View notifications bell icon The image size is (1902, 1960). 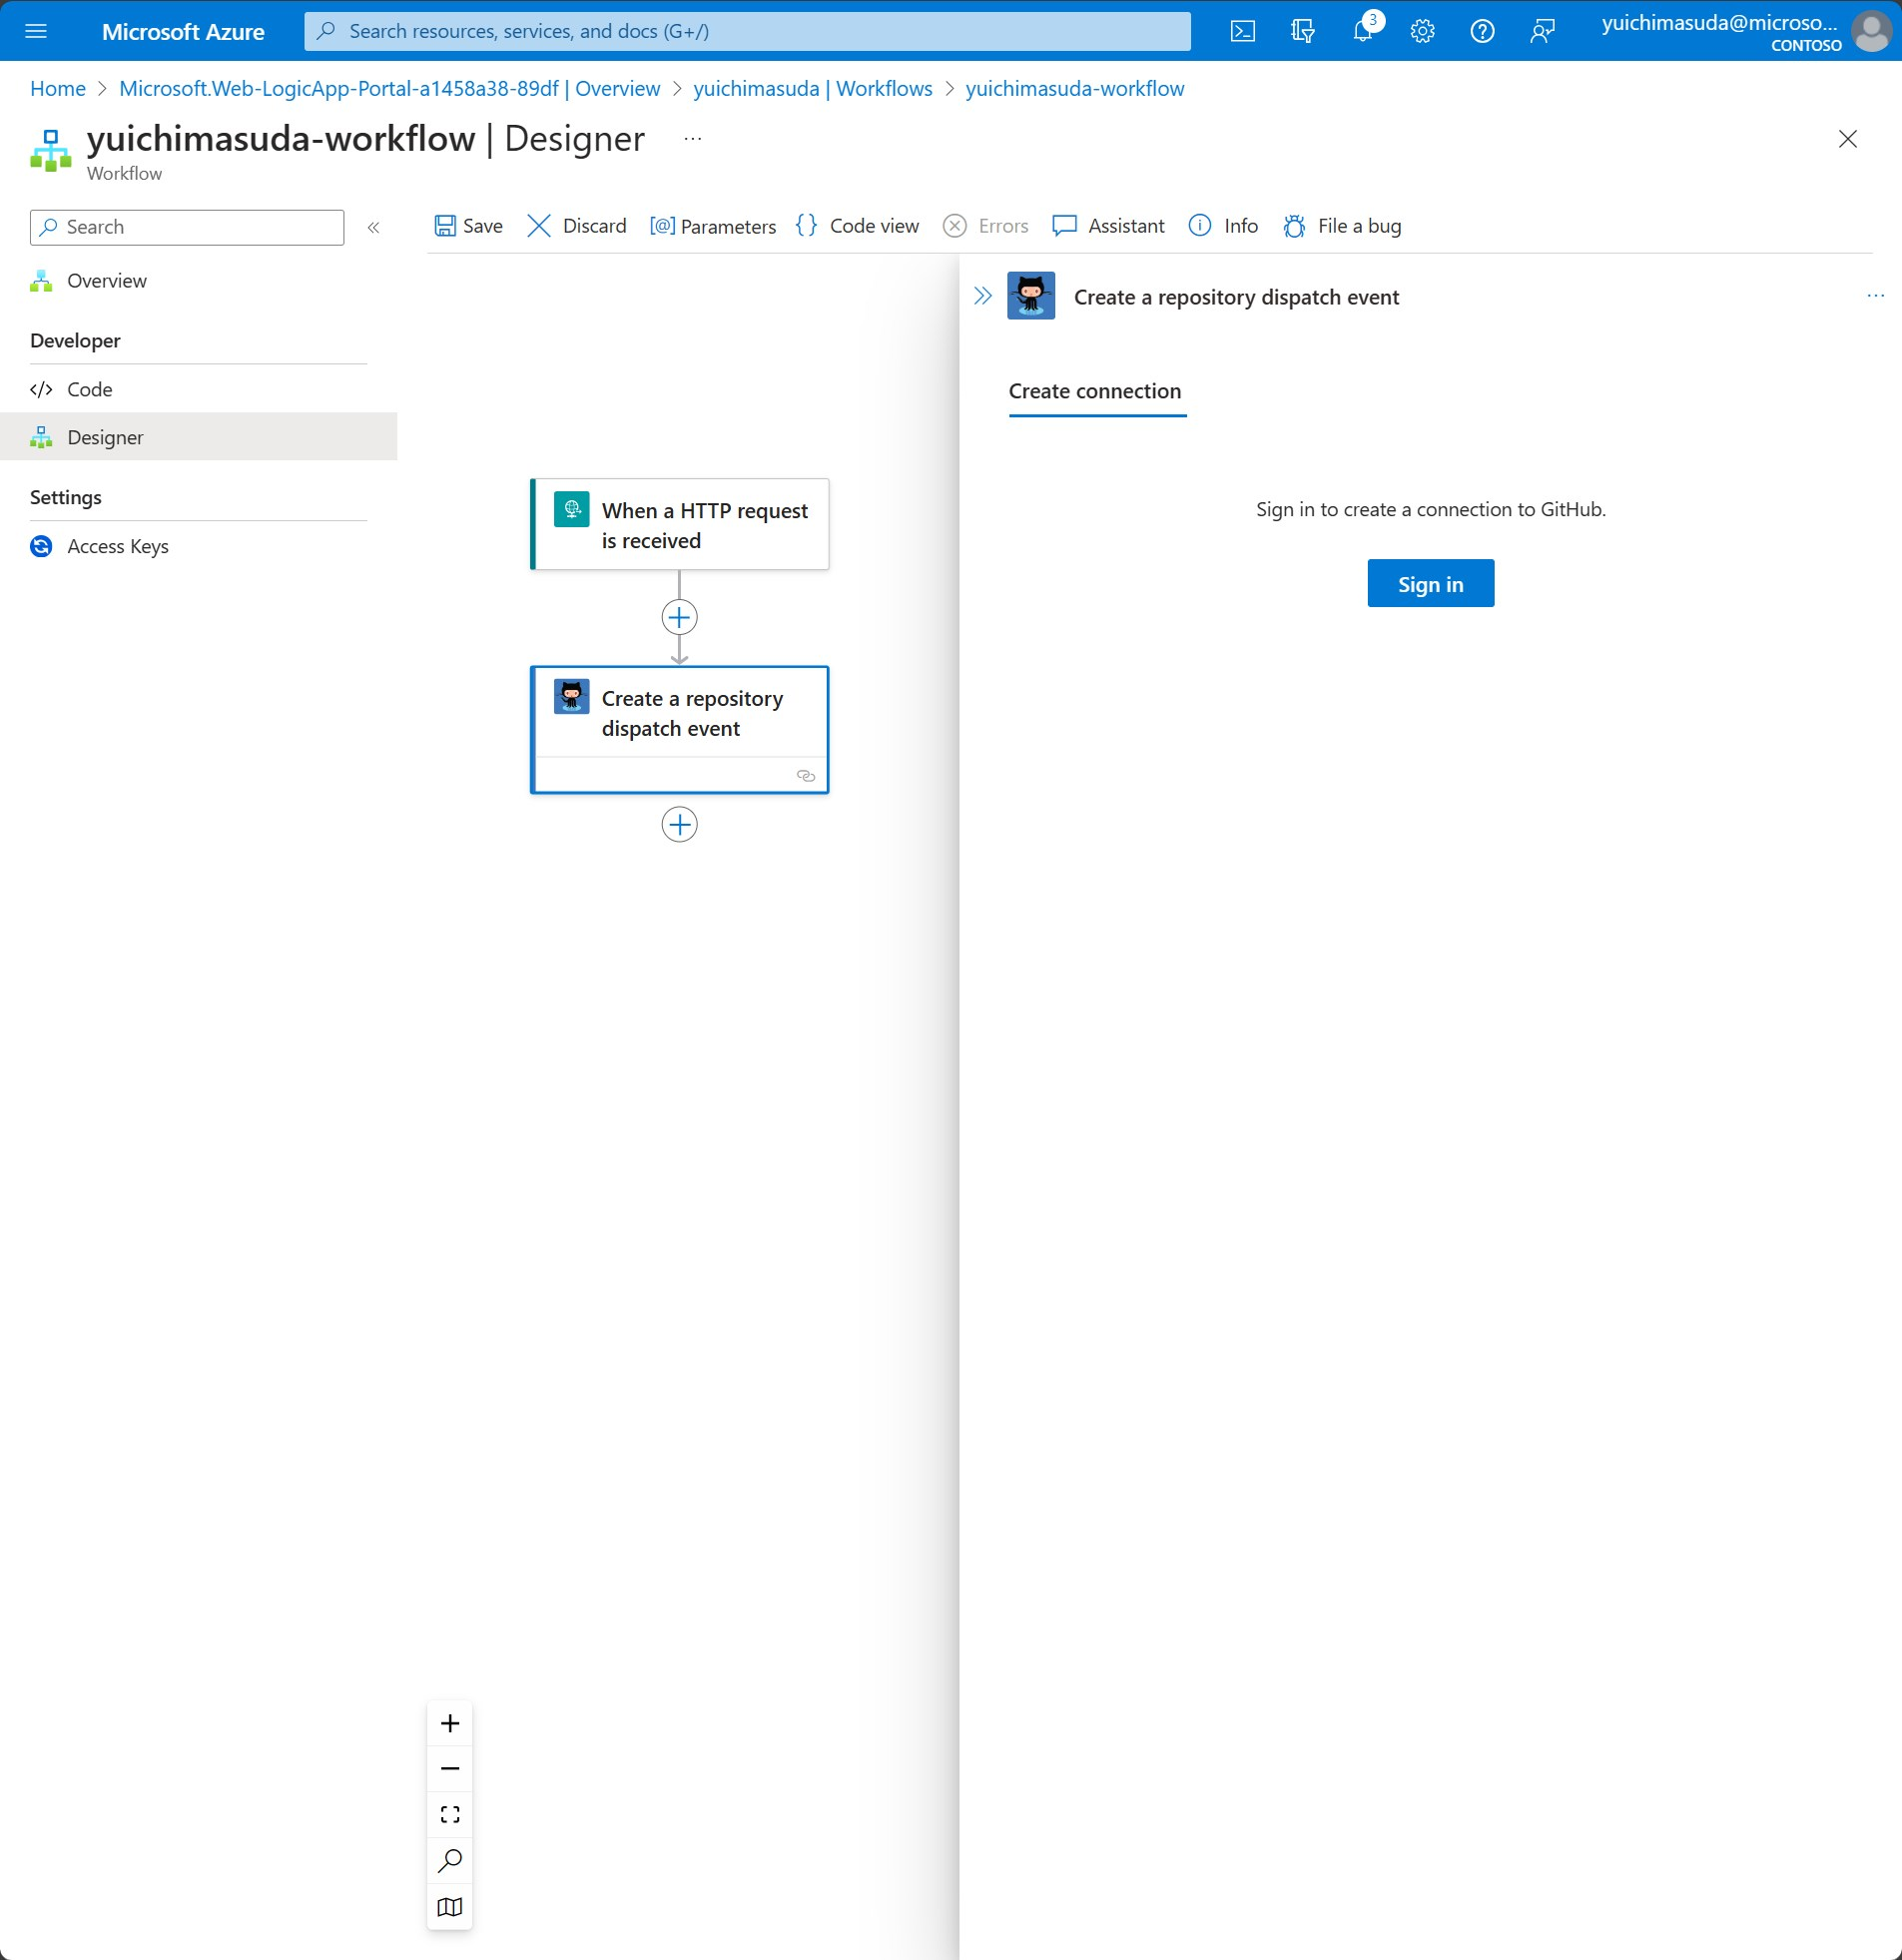pos(1363,31)
